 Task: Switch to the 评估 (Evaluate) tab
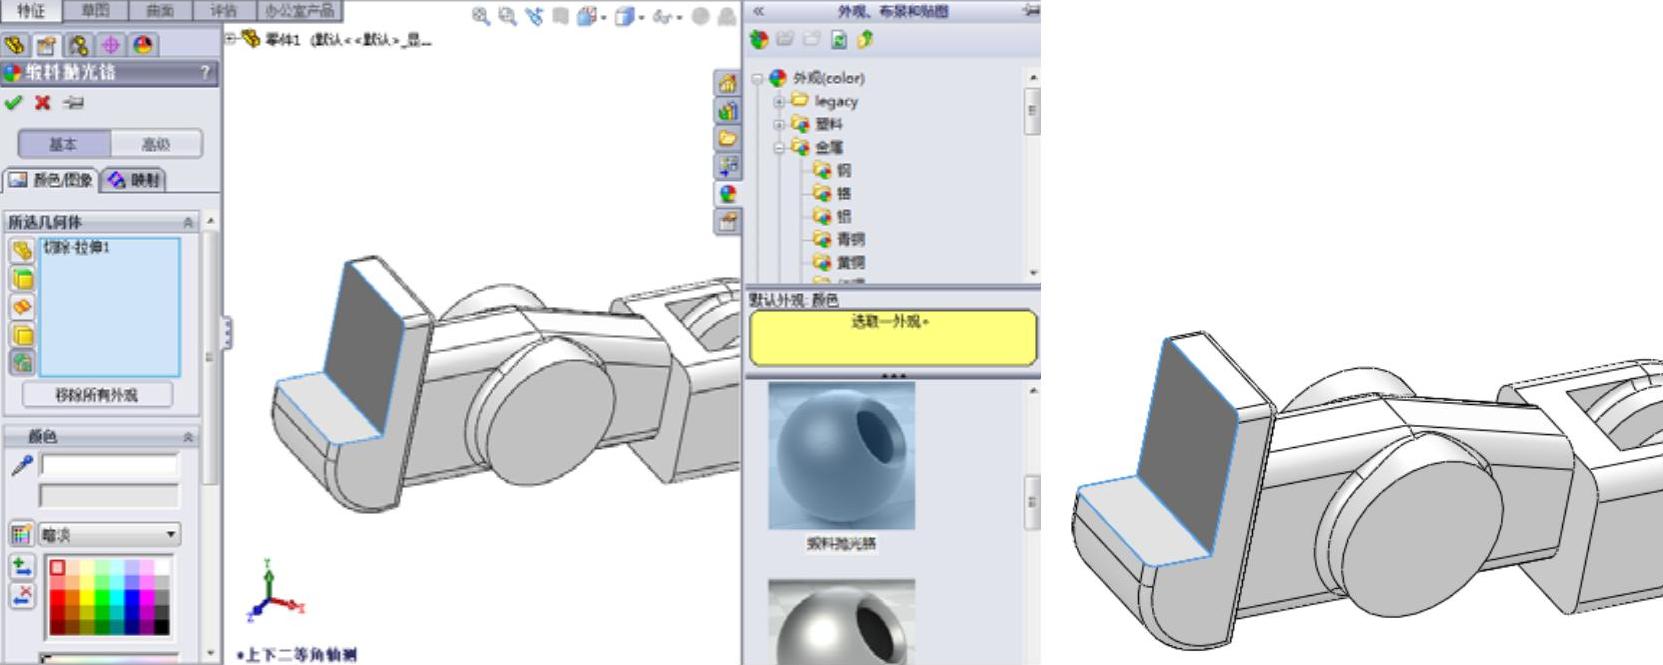[223, 11]
